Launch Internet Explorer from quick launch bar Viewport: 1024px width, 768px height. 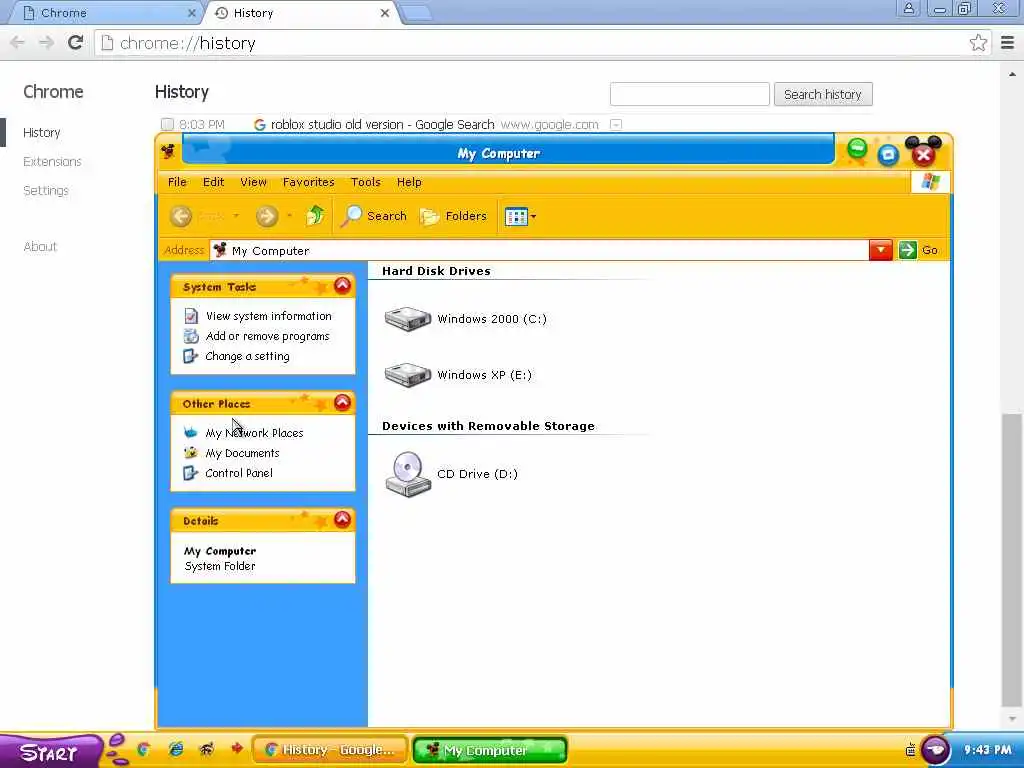click(176, 749)
